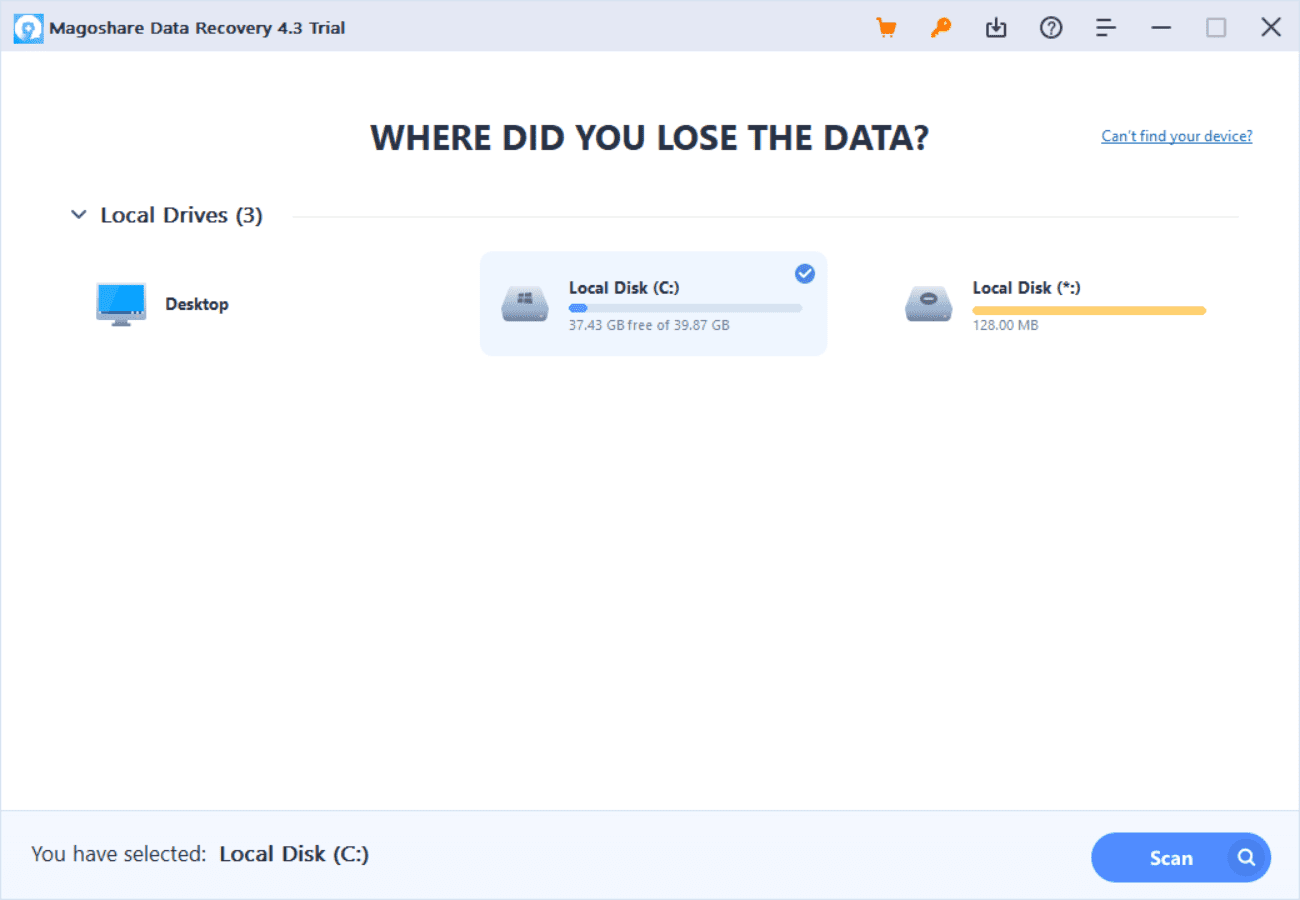The height and width of the screenshot is (900, 1300).
Task: Collapse the Local Drives section chevron
Action: tap(79, 215)
